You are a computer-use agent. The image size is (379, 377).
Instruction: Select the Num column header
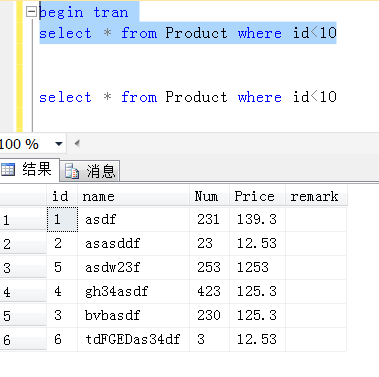[209, 196]
